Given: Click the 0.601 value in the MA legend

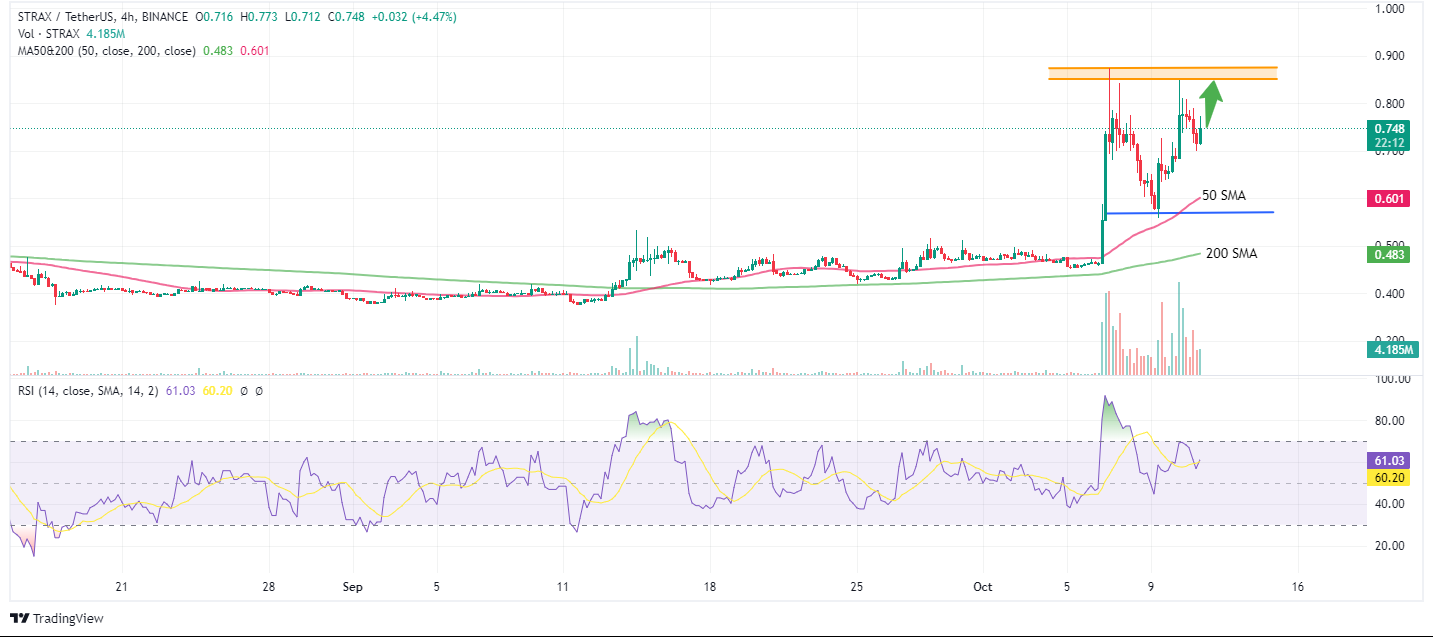Looking at the screenshot, I should (254, 50).
